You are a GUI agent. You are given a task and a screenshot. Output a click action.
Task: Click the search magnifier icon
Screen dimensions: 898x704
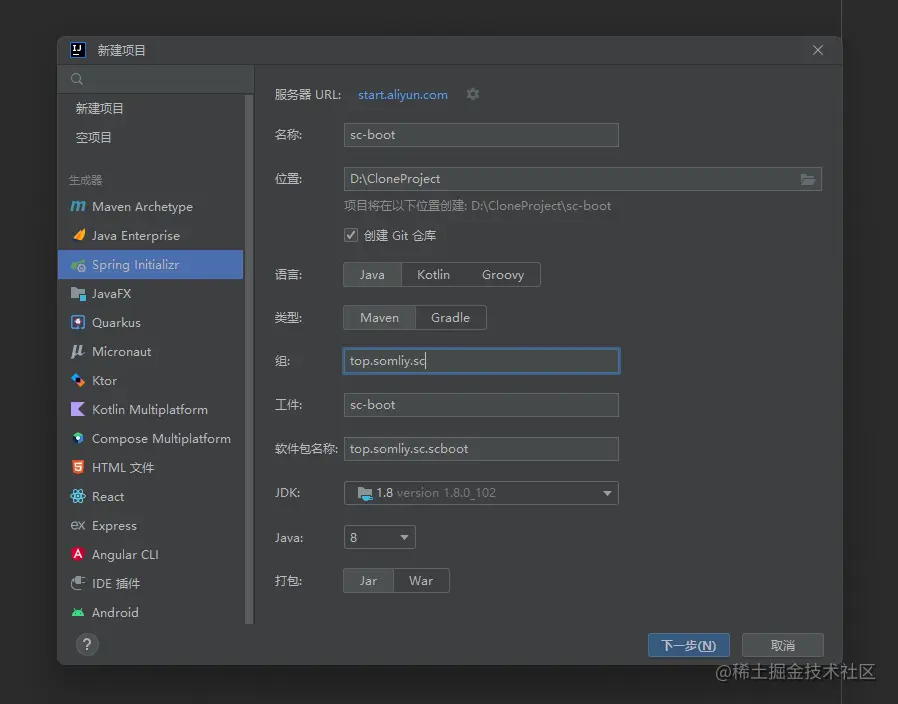pyautogui.click(x=77, y=79)
